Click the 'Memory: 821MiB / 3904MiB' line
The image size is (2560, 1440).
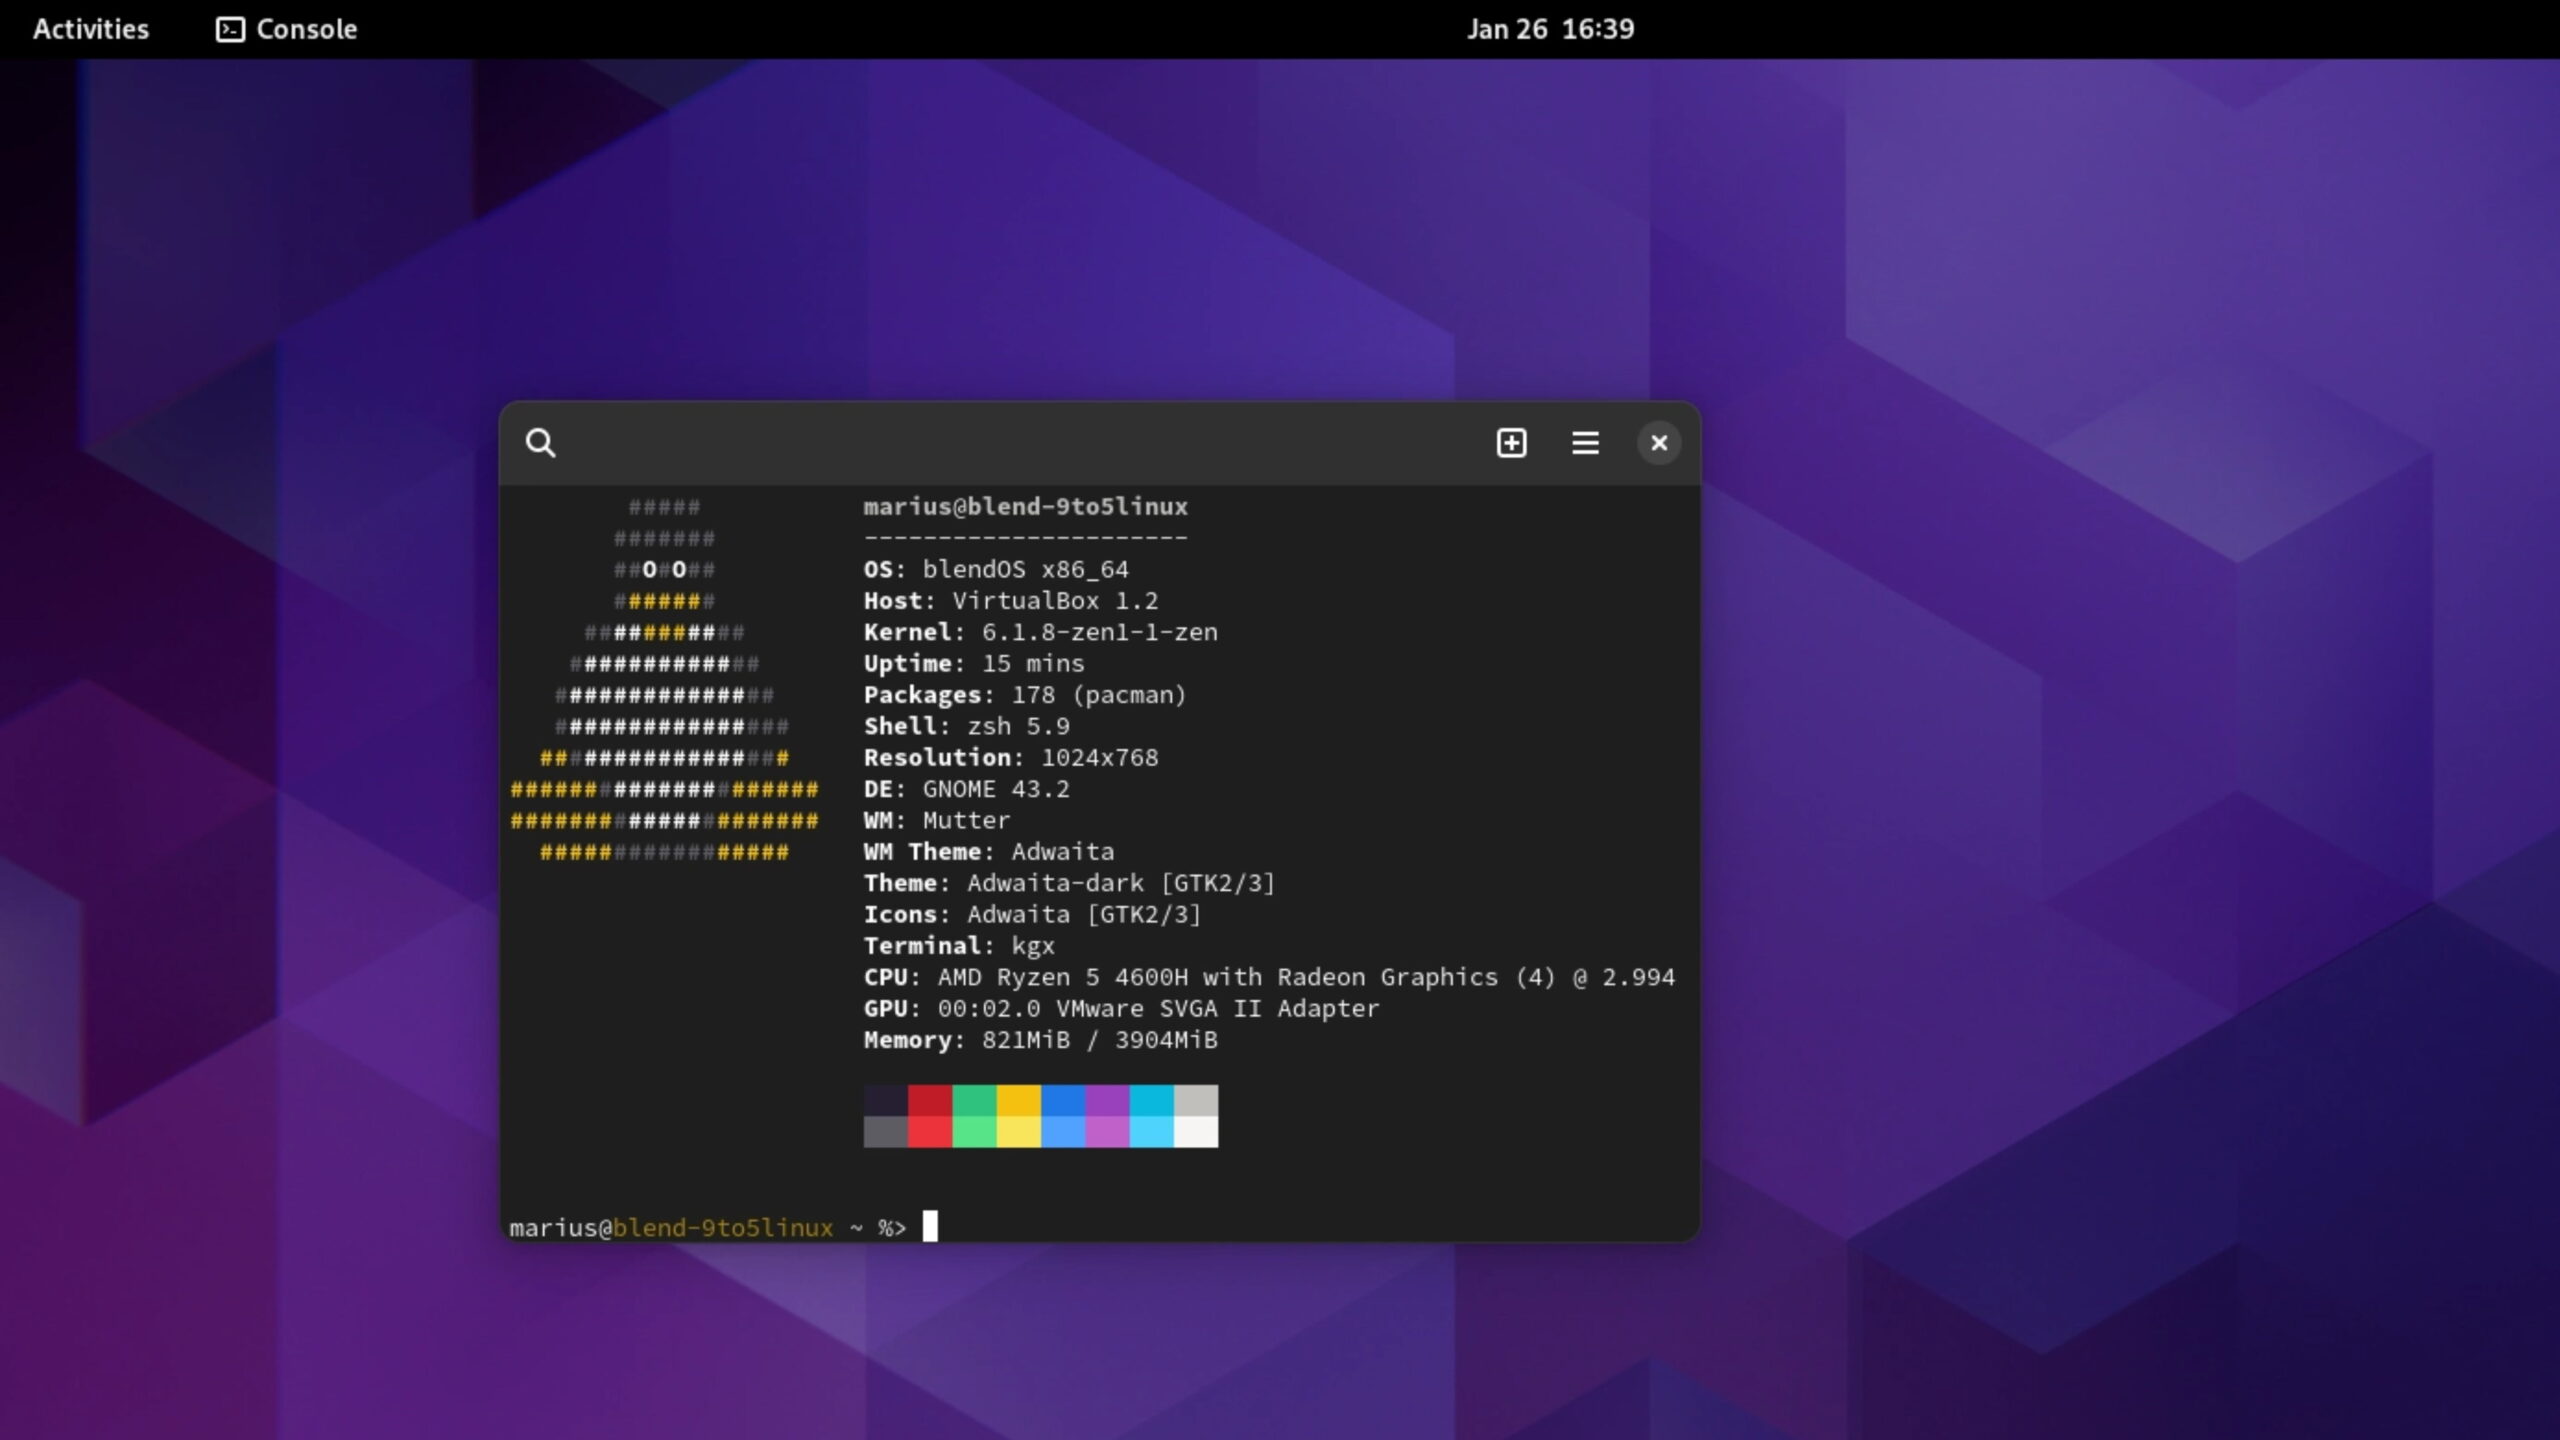pyautogui.click(x=1041, y=1040)
